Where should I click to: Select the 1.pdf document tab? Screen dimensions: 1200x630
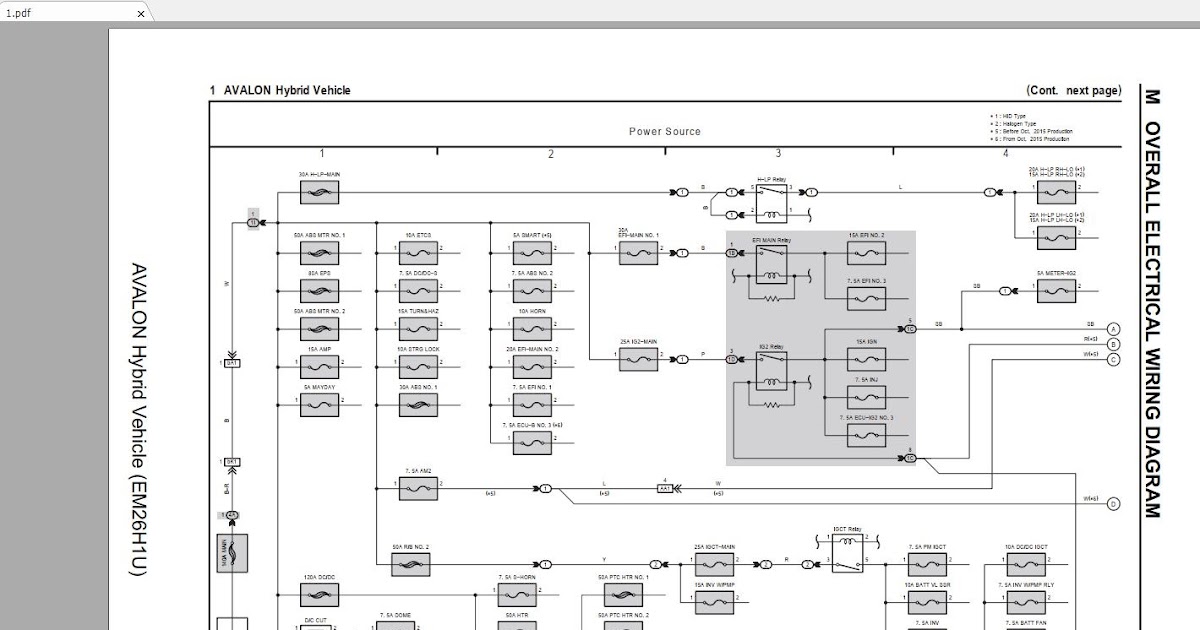pyautogui.click(x=75, y=14)
